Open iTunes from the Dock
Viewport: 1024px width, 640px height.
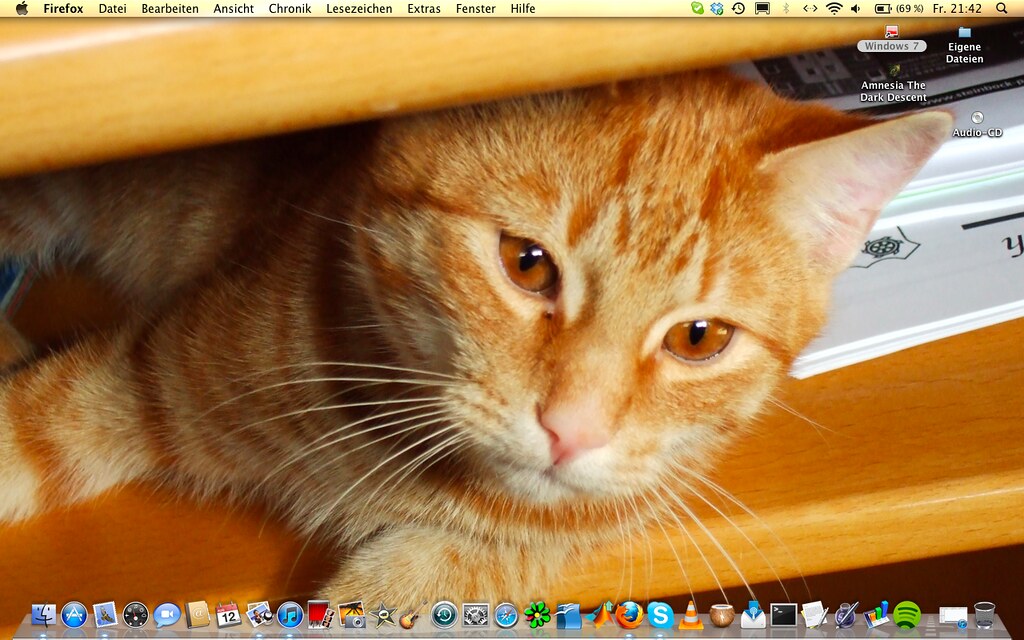[x=290, y=615]
